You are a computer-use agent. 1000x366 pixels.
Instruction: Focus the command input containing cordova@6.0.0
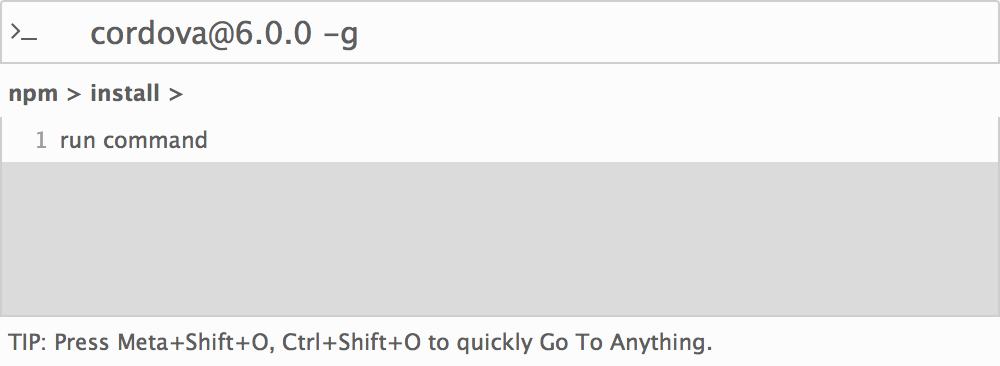500,33
